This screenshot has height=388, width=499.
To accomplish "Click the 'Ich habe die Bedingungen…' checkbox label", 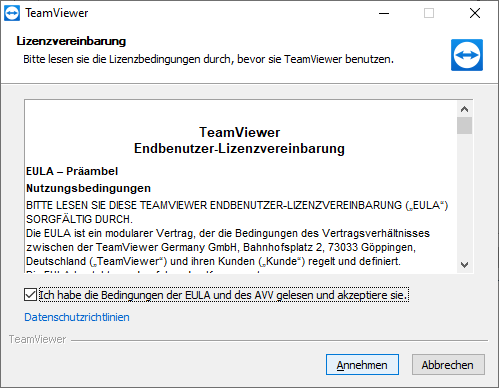I will tap(224, 295).
